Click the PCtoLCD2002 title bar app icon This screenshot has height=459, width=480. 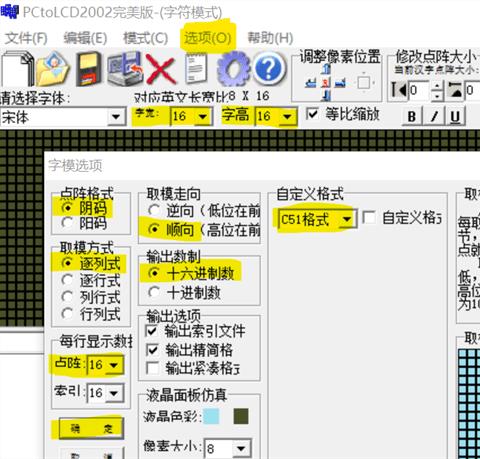(10, 12)
